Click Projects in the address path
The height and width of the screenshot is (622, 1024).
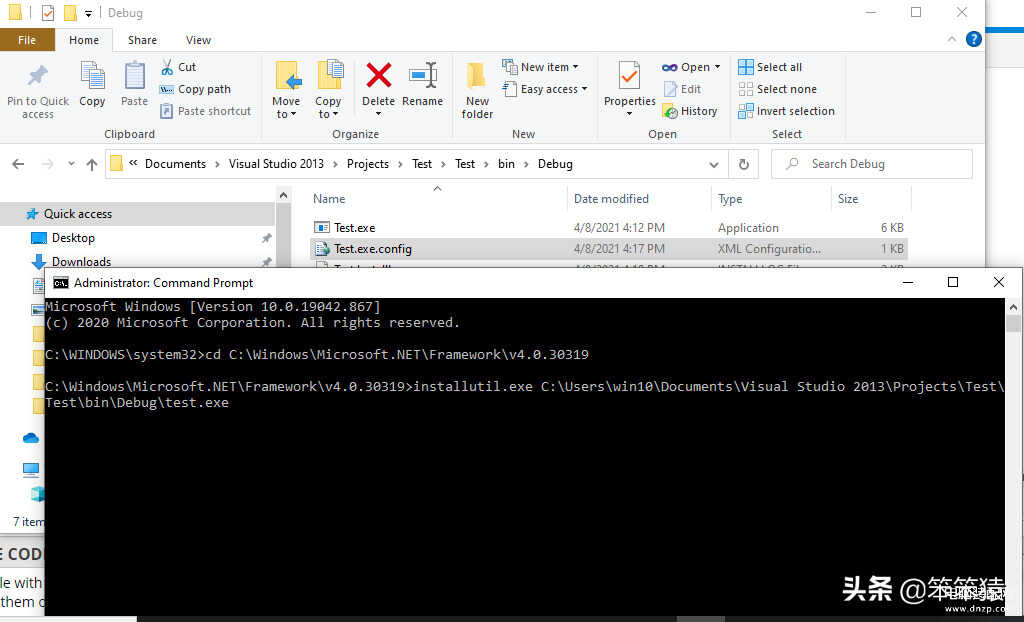(x=368, y=164)
